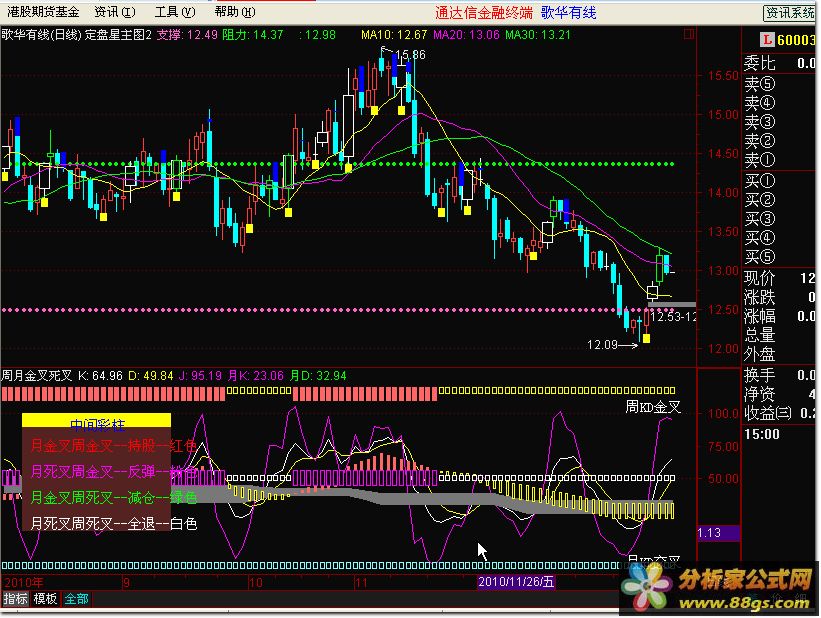Click the 外盘 row
Viewport: 821px width, 618px height.
click(x=779, y=355)
